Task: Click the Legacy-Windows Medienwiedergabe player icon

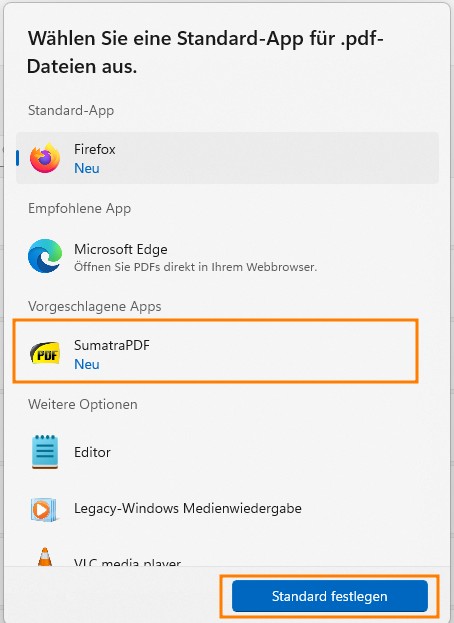Action: coord(45,509)
